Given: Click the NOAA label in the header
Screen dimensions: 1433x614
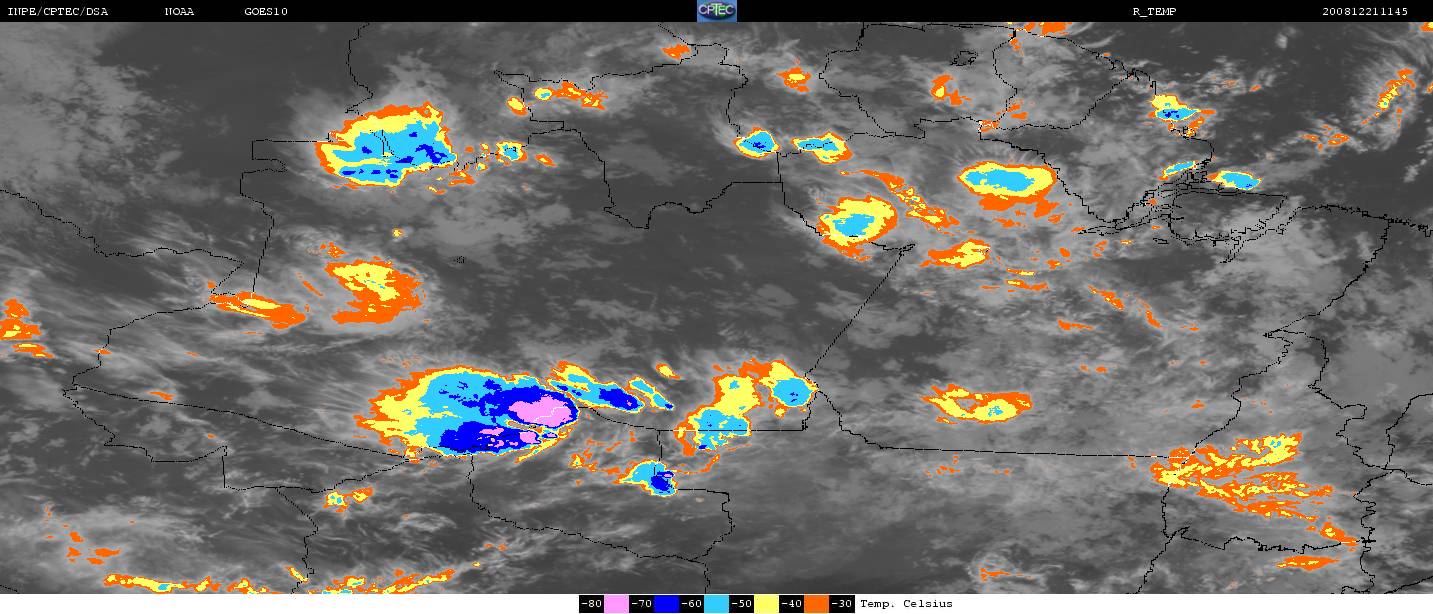Looking at the screenshot, I should pyautogui.click(x=179, y=11).
